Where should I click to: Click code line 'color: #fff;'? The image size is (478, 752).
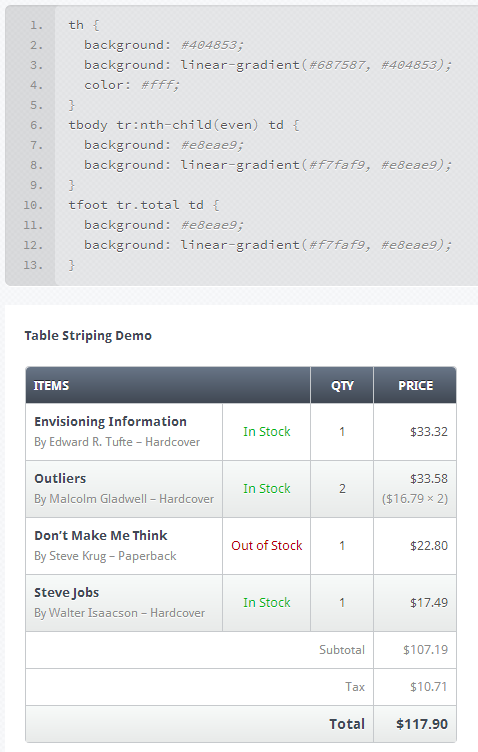(x=132, y=85)
